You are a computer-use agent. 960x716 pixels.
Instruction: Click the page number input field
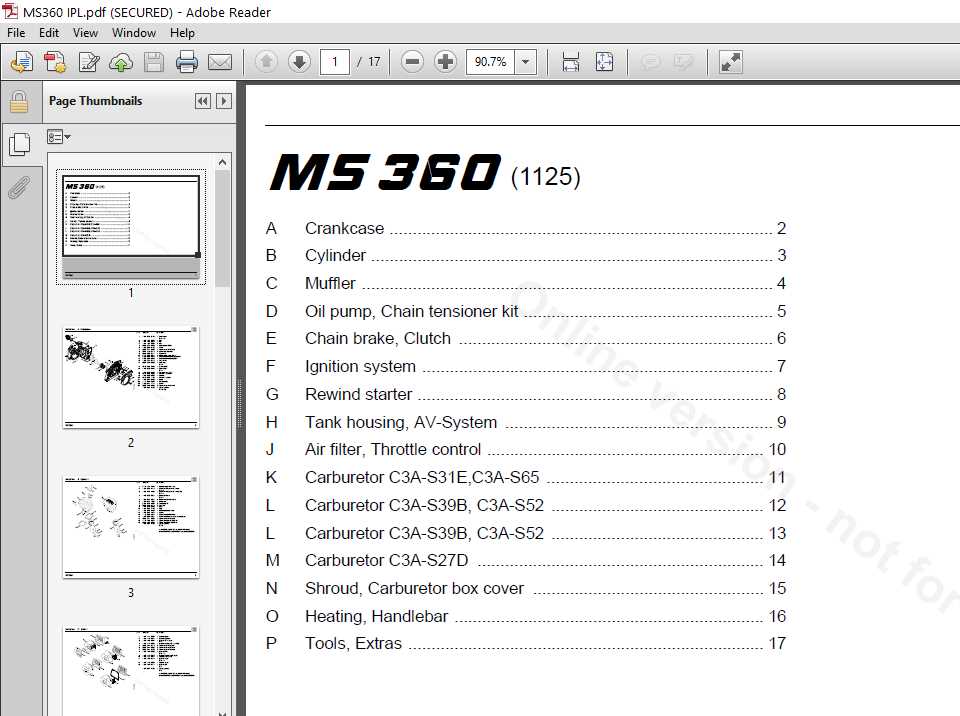[x=335, y=62]
